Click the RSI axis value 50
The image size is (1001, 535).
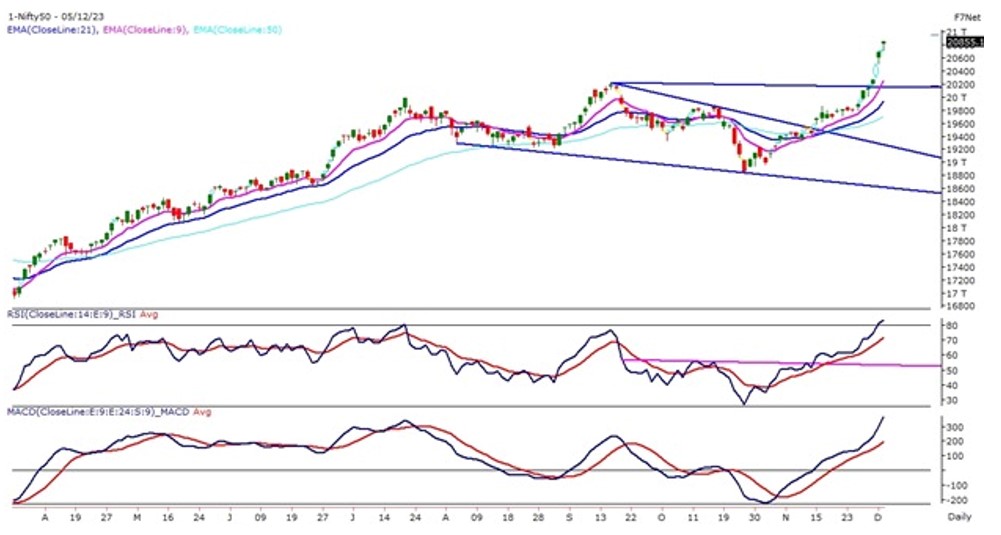pyautogui.click(x=951, y=370)
